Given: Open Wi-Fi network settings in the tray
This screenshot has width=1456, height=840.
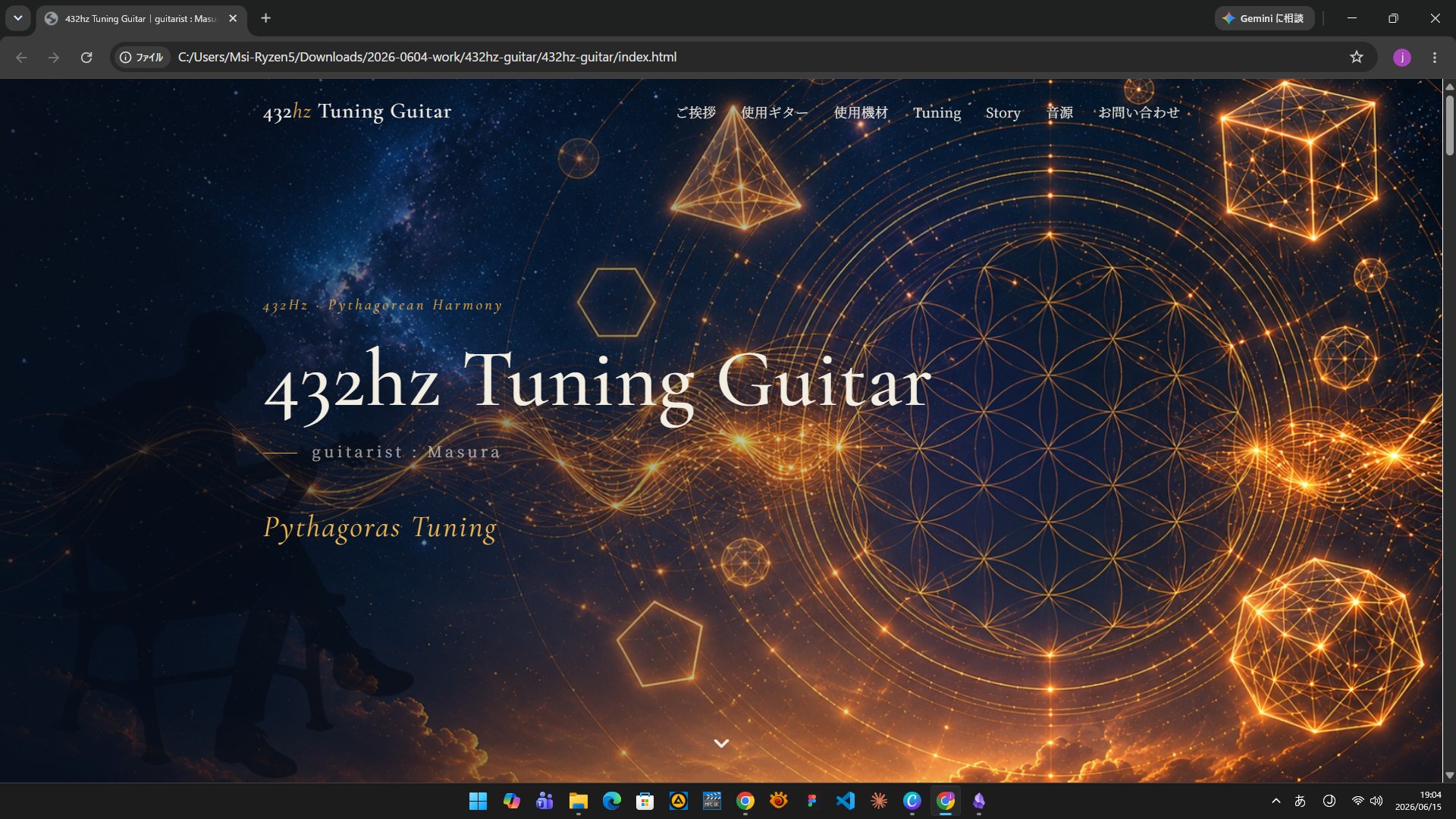Looking at the screenshot, I should (1358, 801).
